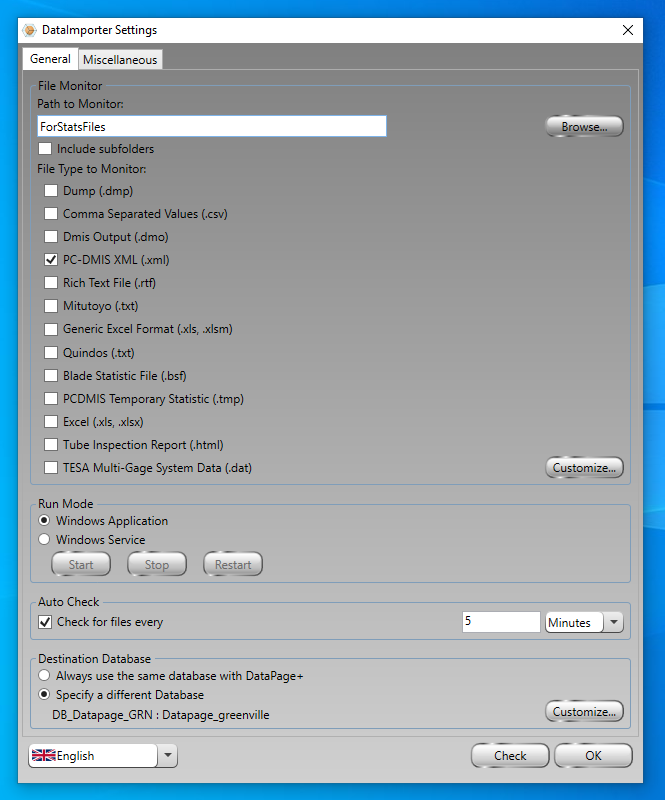Viewport: 665px width, 800px height.
Task: Click Customize in Destination Database section
Action: (584, 712)
